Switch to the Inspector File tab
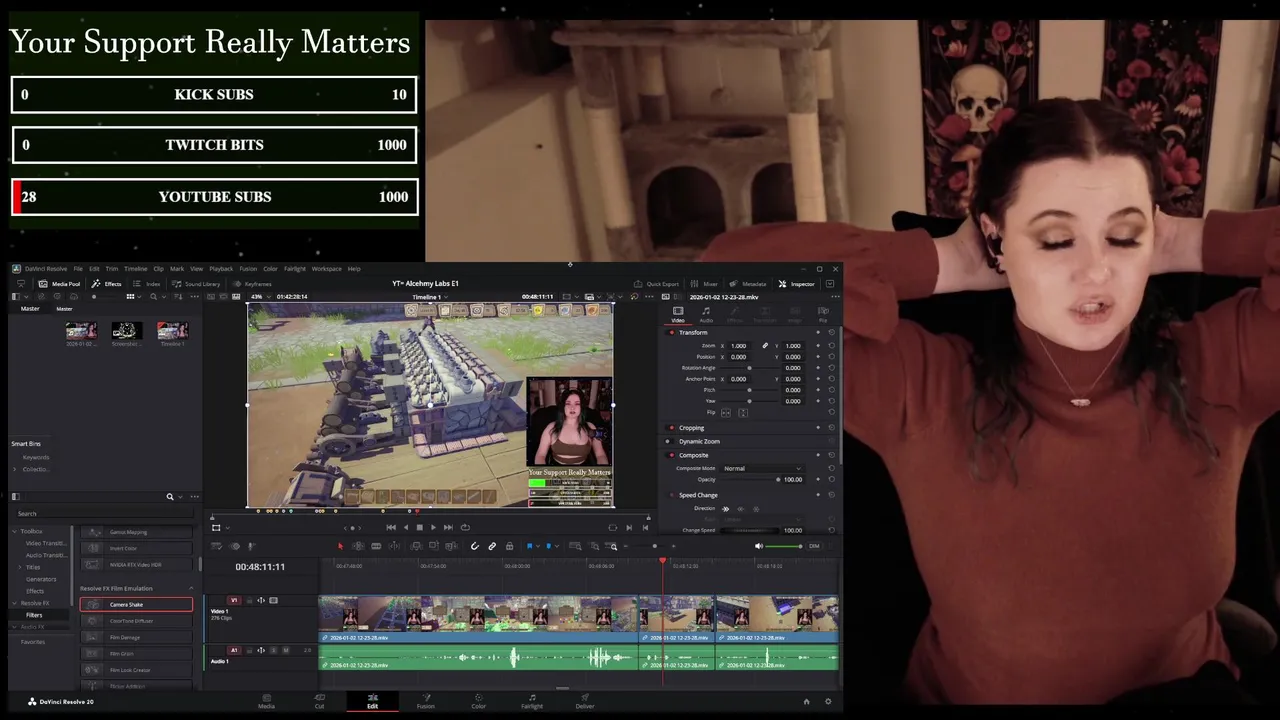This screenshot has width=1280, height=720. 823,315
